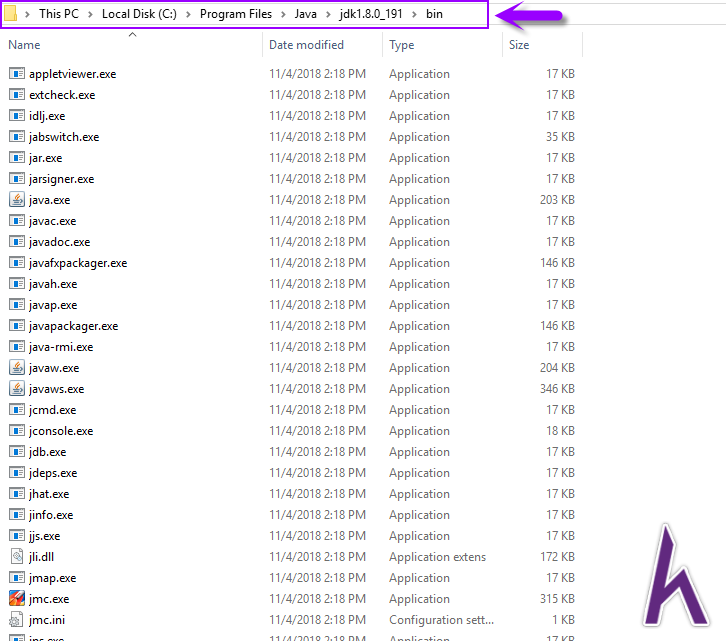Image resolution: width=726 pixels, height=641 pixels.
Task: Click the 172 KB size of jli.dll
Action: point(557,556)
